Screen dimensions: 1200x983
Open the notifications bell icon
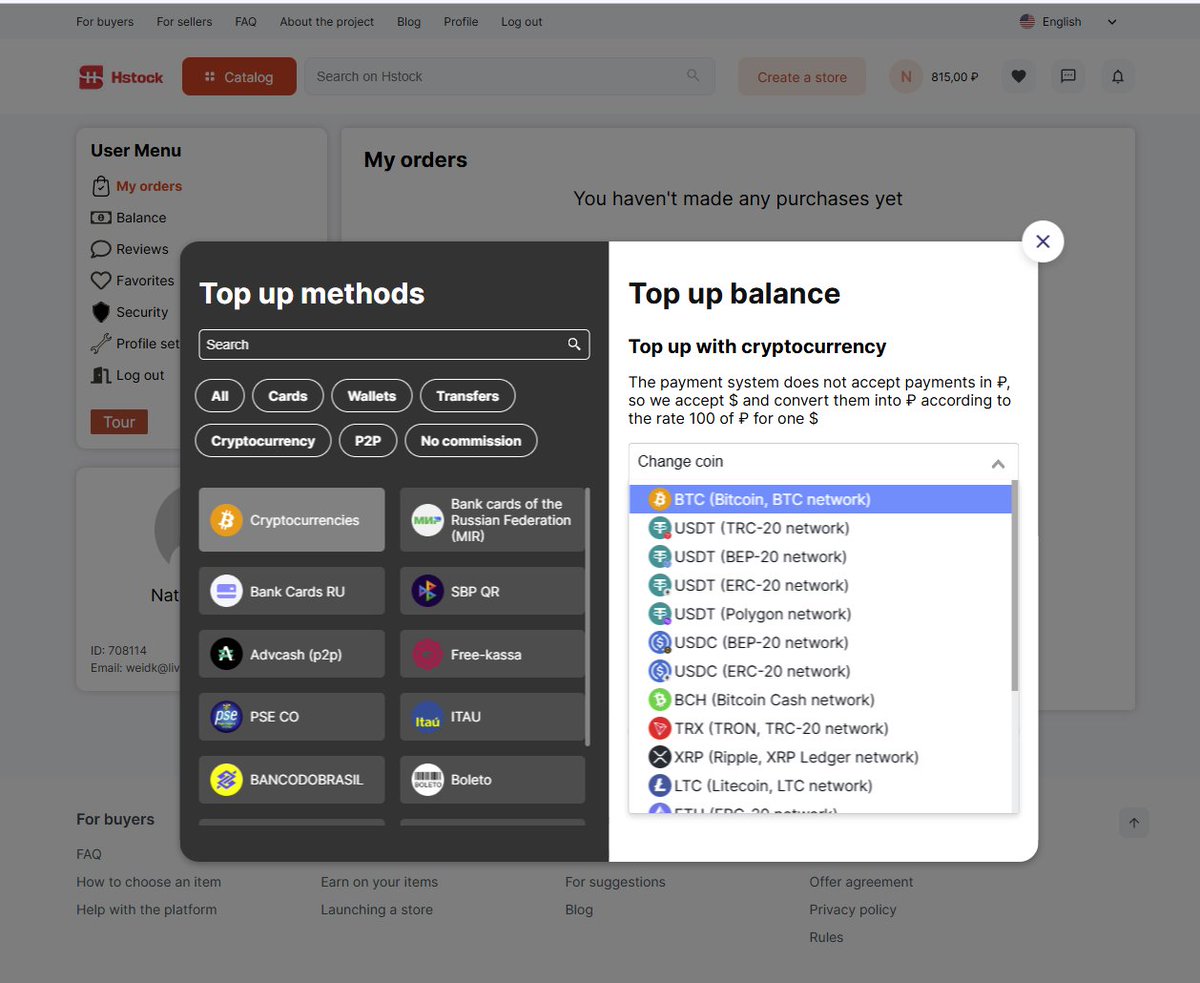[1118, 76]
